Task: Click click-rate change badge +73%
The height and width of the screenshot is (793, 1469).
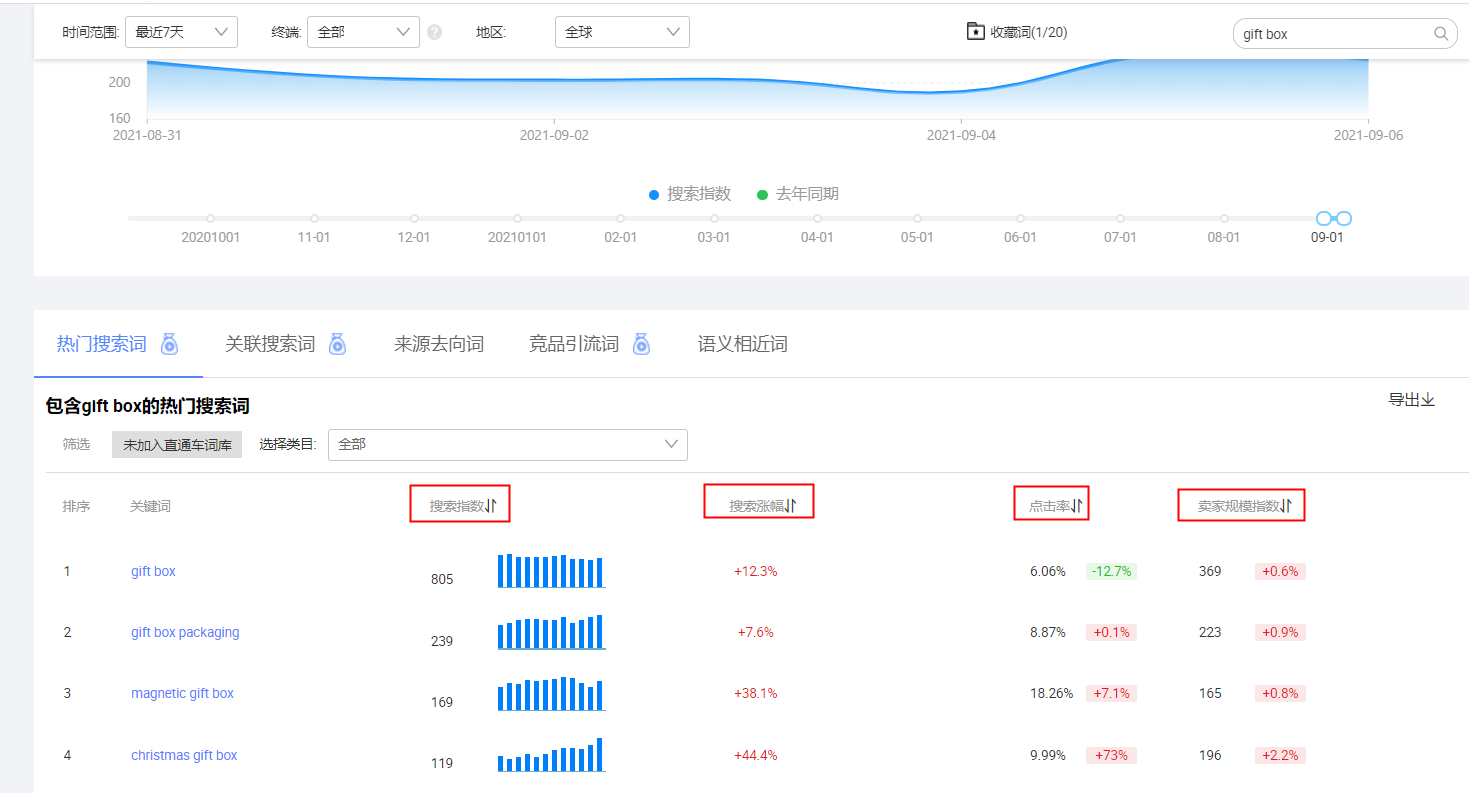Action: coord(1111,755)
